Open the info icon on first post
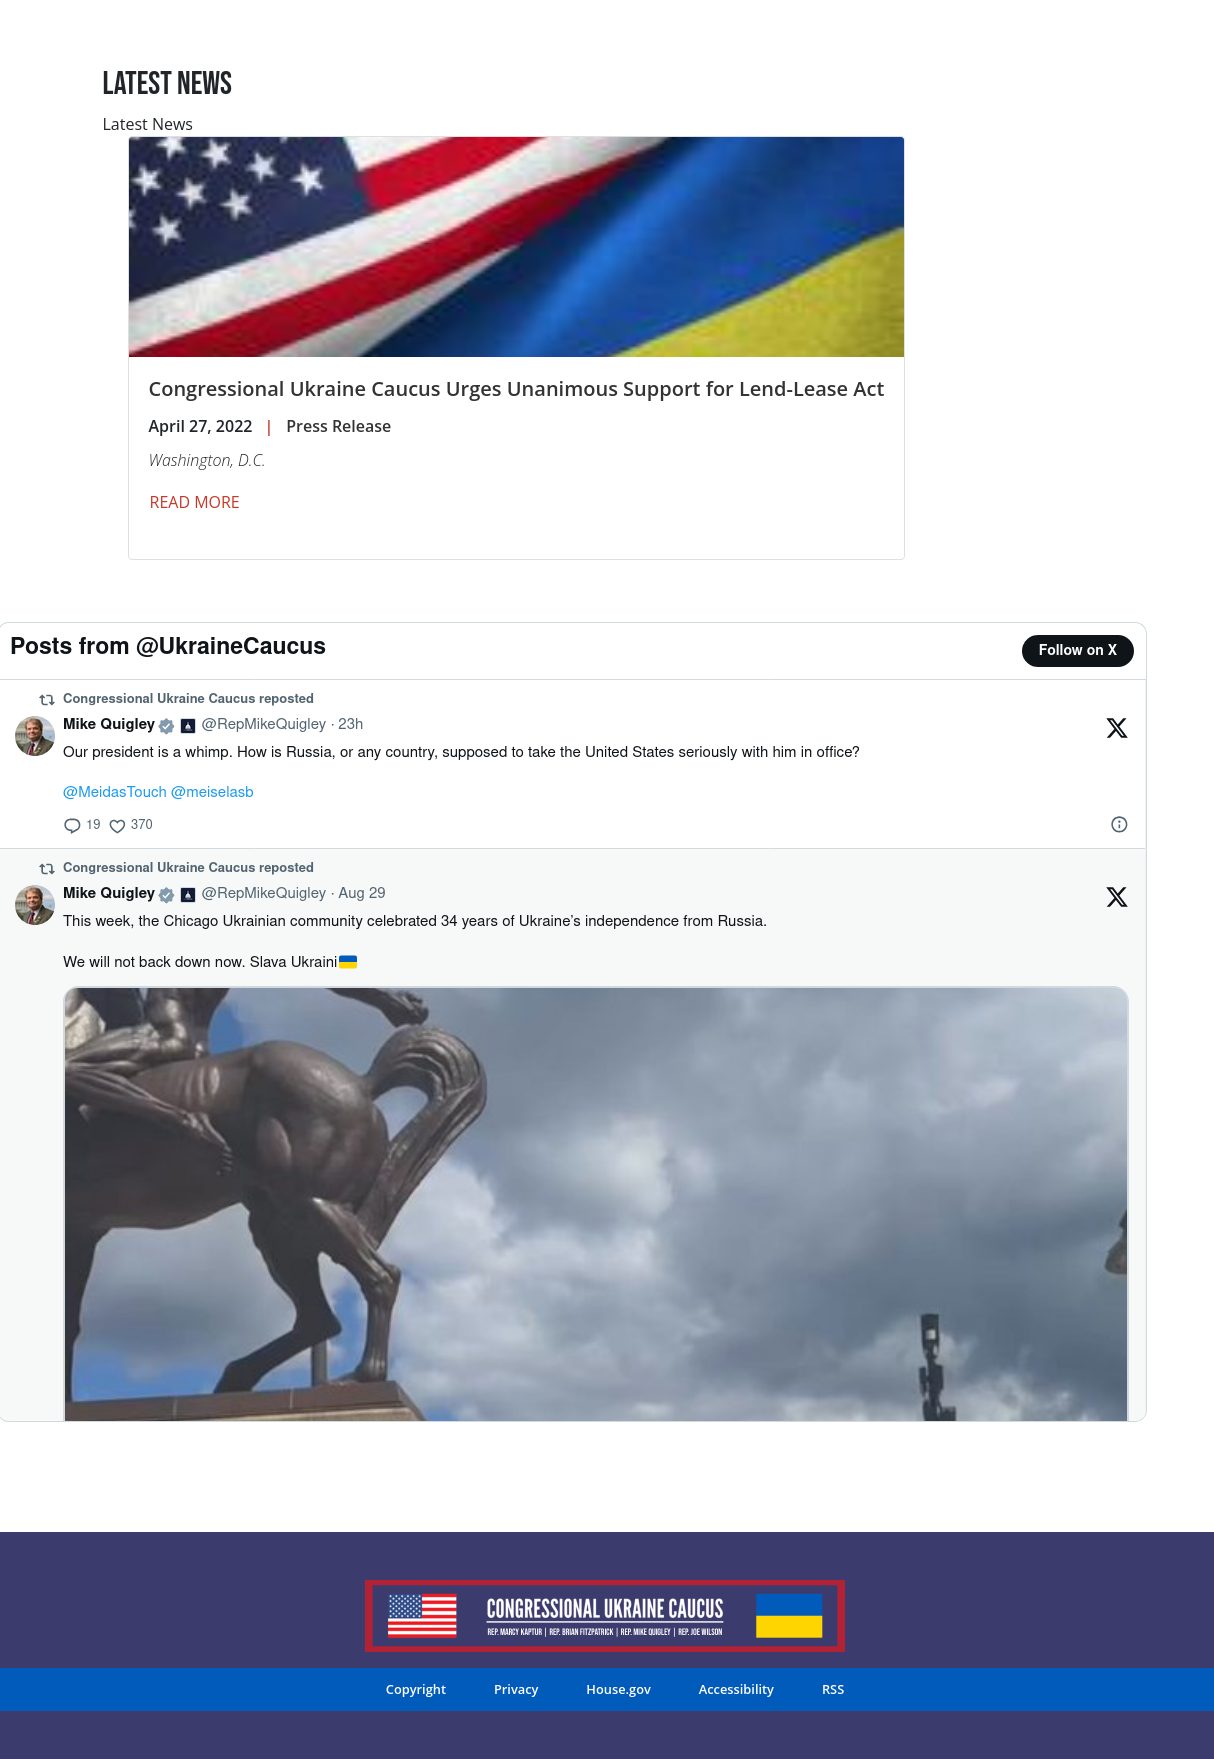The width and height of the screenshot is (1214, 1759). pyautogui.click(x=1119, y=825)
